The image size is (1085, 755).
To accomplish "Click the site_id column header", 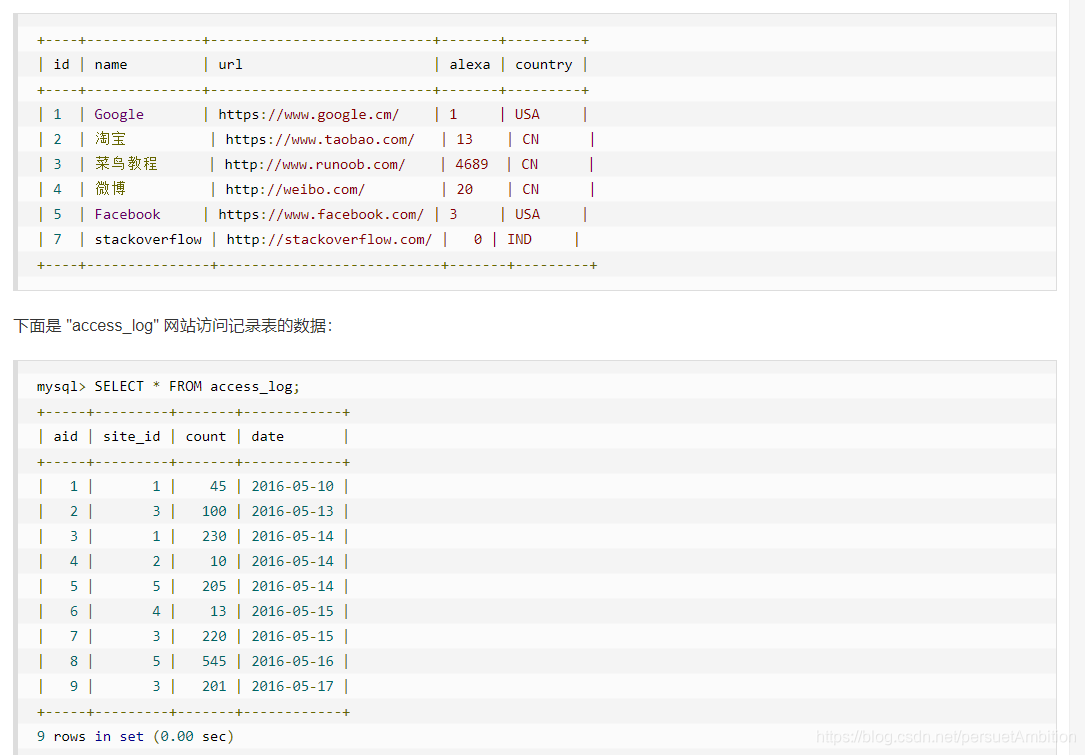I will point(131,436).
